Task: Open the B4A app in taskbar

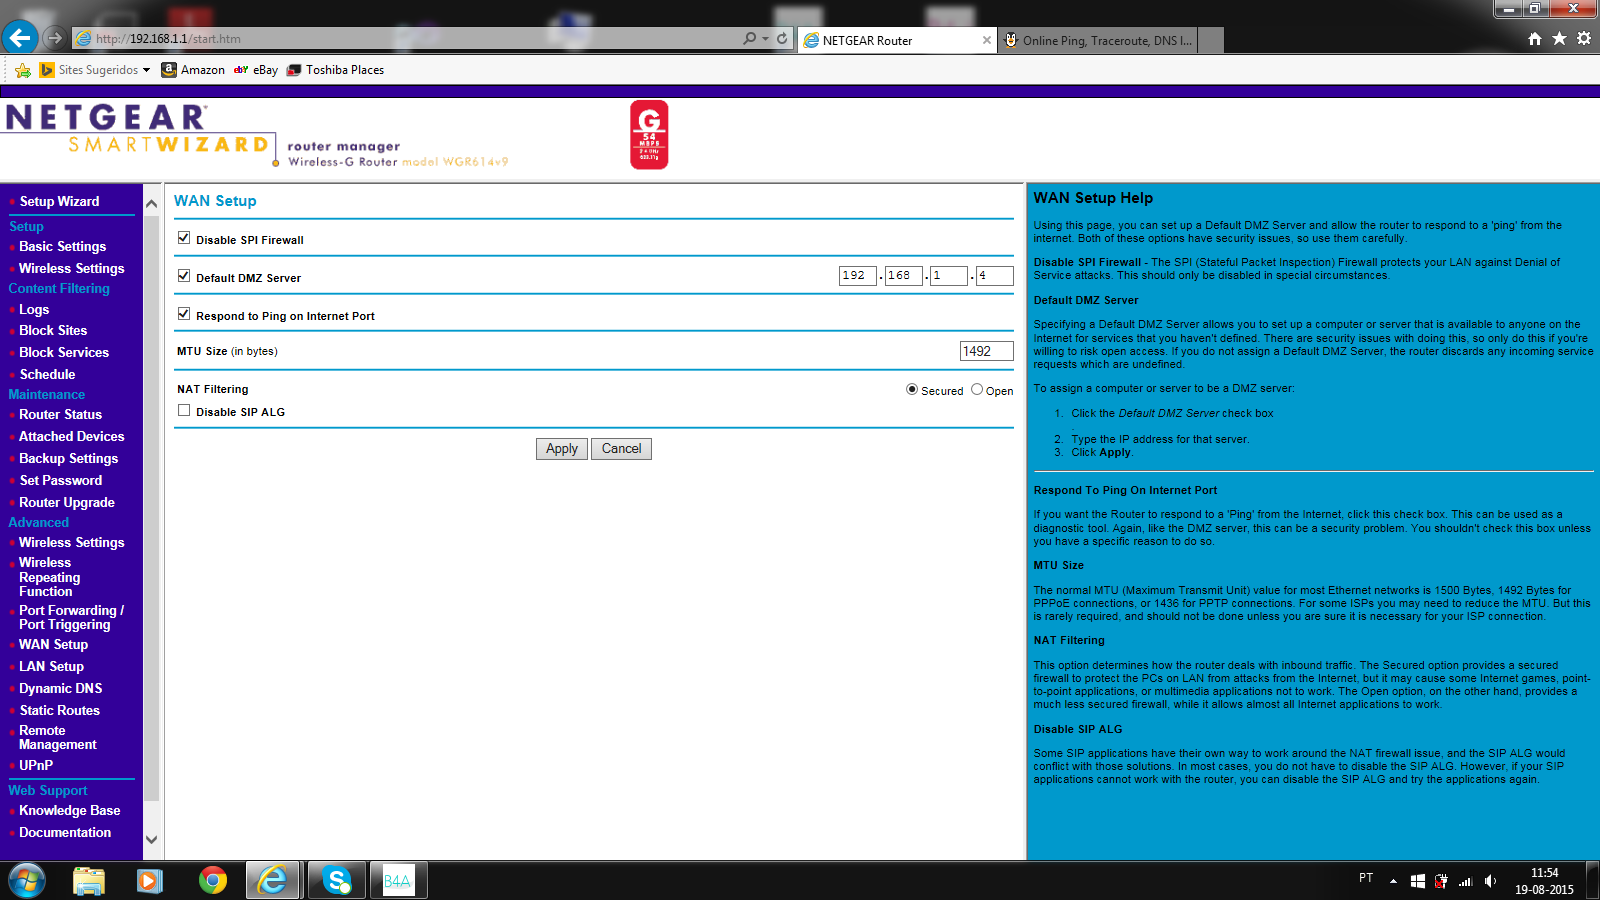Action: click(398, 880)
